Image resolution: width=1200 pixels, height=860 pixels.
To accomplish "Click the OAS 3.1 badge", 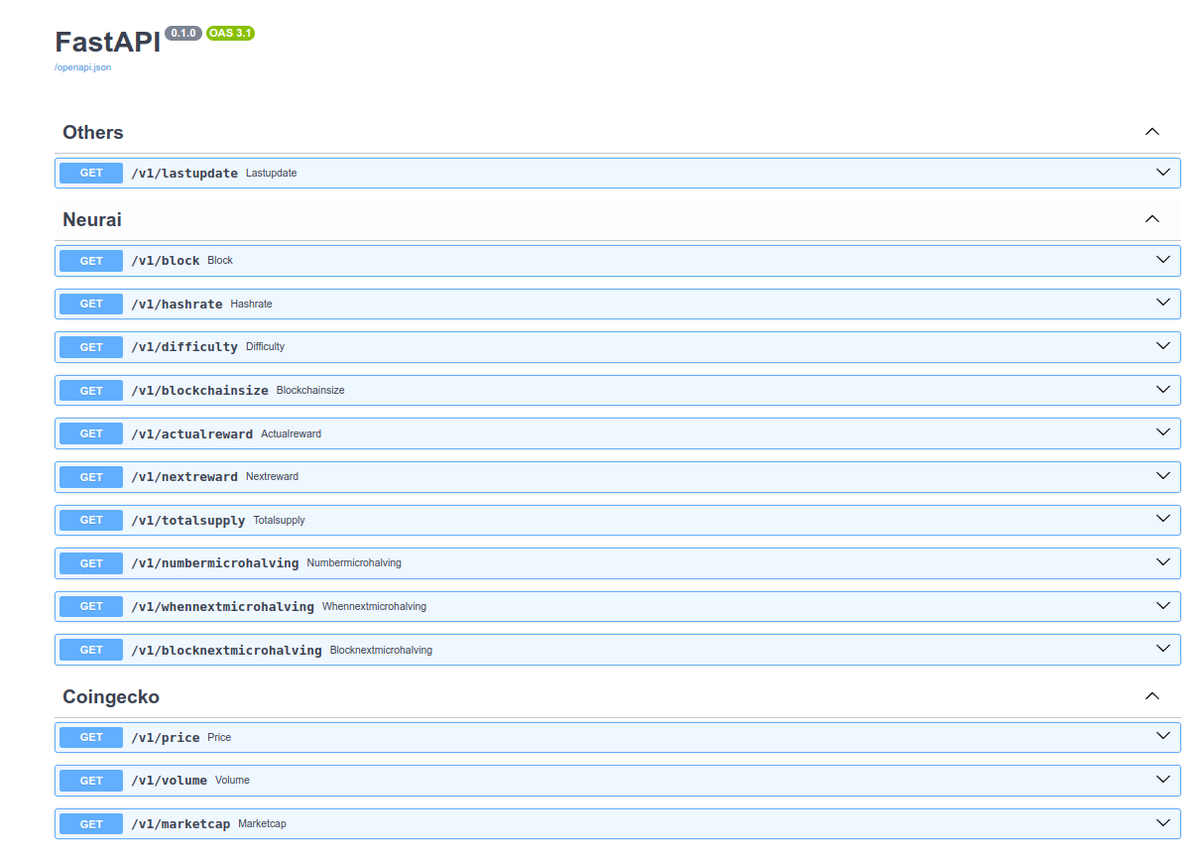I will pos(230,33).
